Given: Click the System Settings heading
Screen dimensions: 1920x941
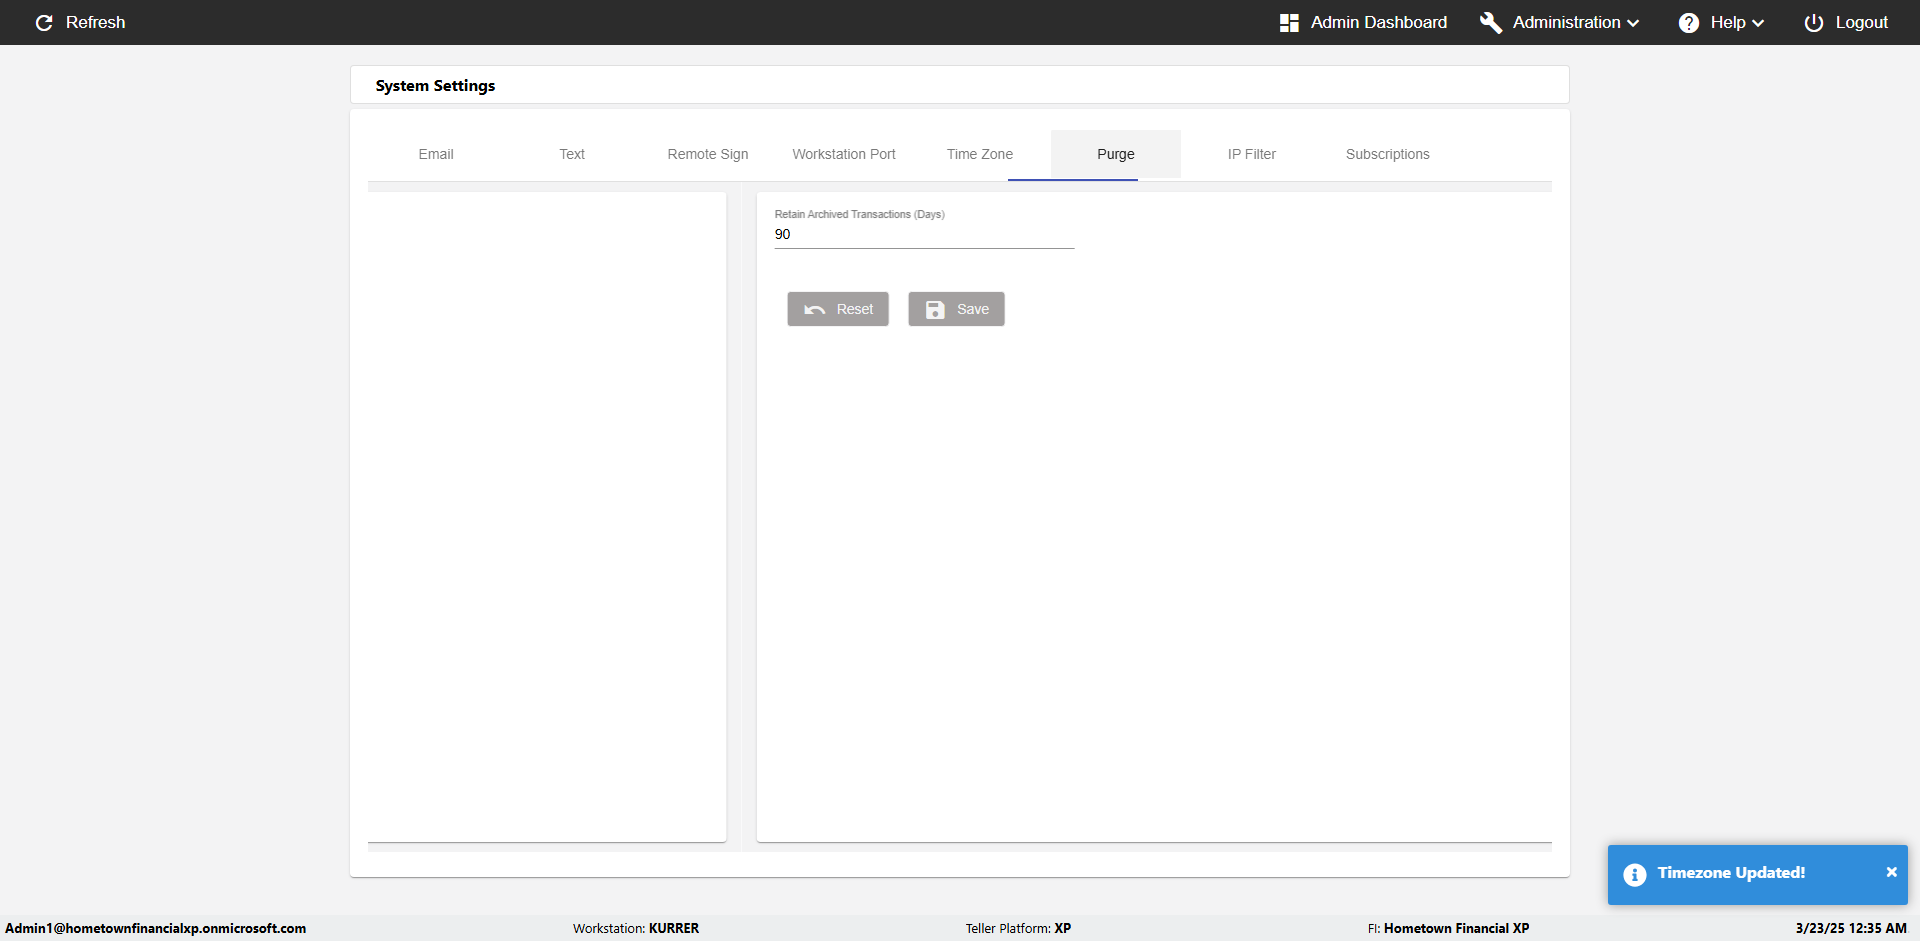Looking at the screenshot, I should (x=435, y=86).
